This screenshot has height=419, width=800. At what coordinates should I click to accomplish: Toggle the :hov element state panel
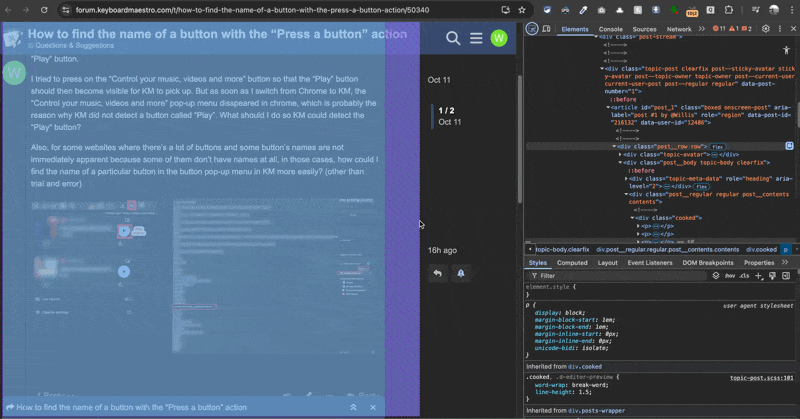(730, 275)
